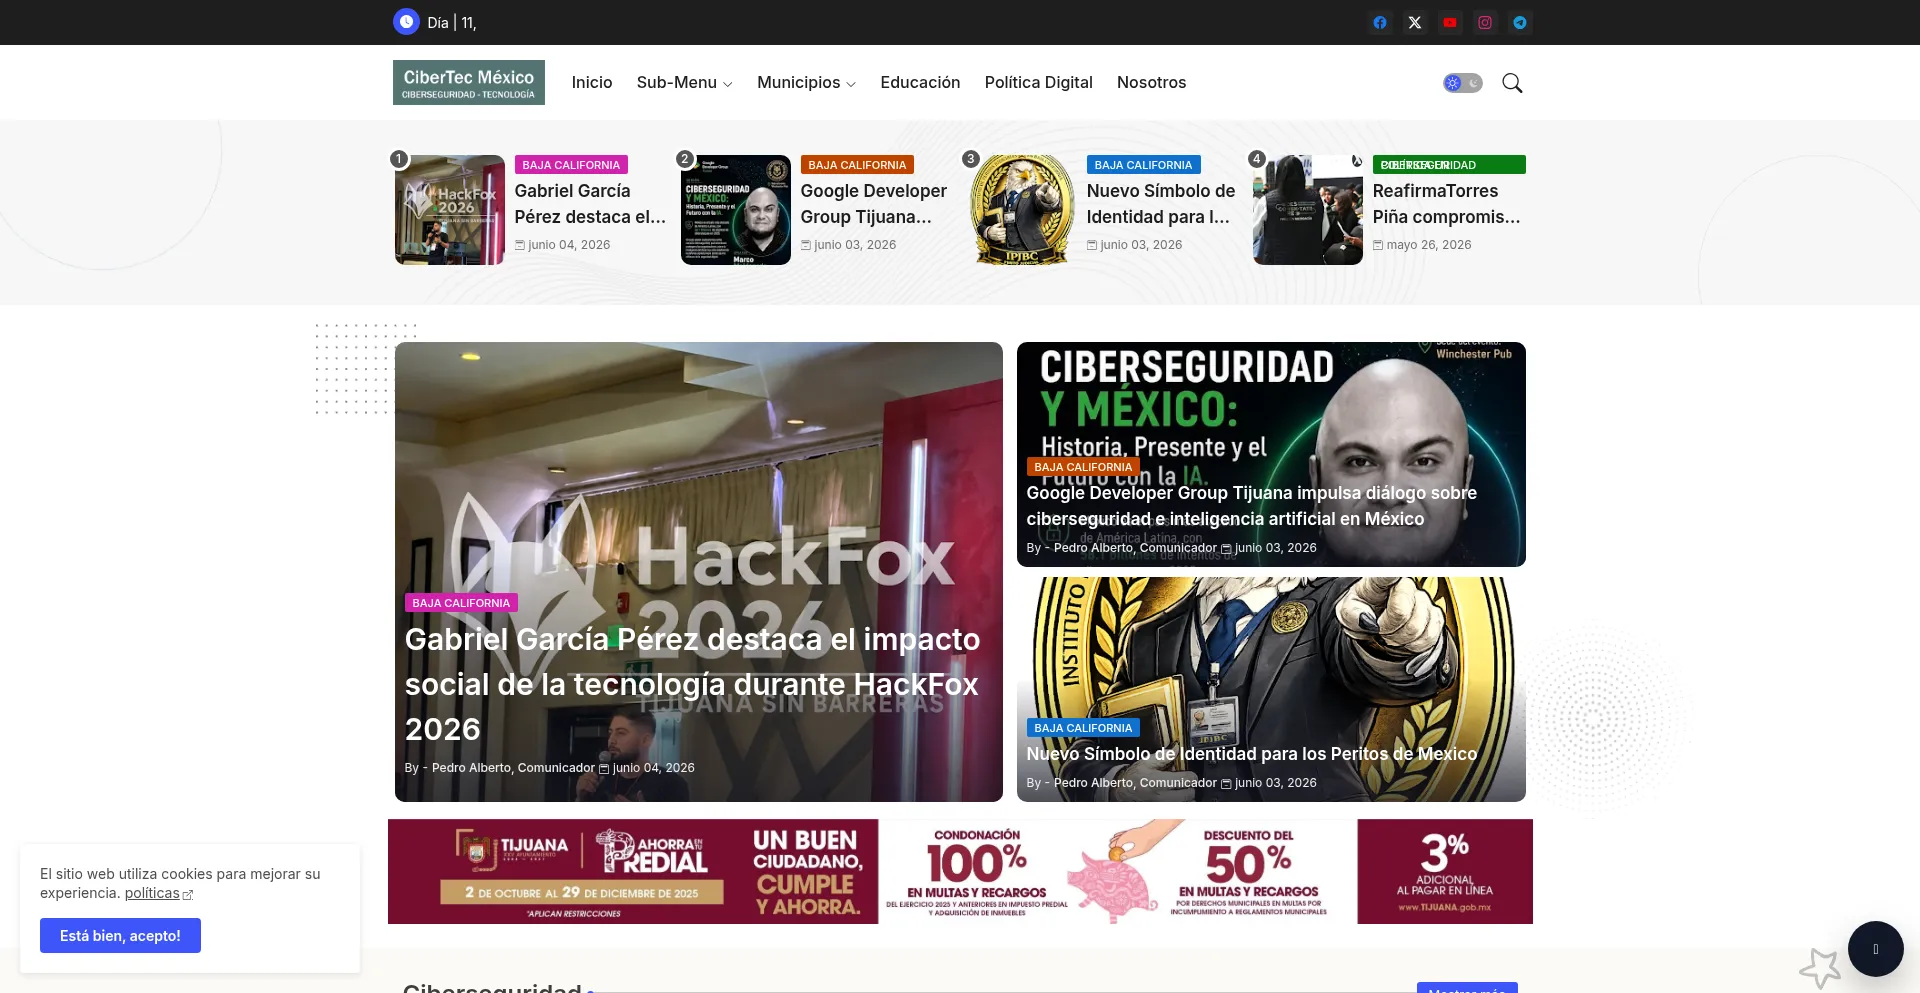The image size is (1920, 993).
Task: Open the featured Google Developer Group Tijuana ciberseguridad headline
Action: (x=1251, y=506)
